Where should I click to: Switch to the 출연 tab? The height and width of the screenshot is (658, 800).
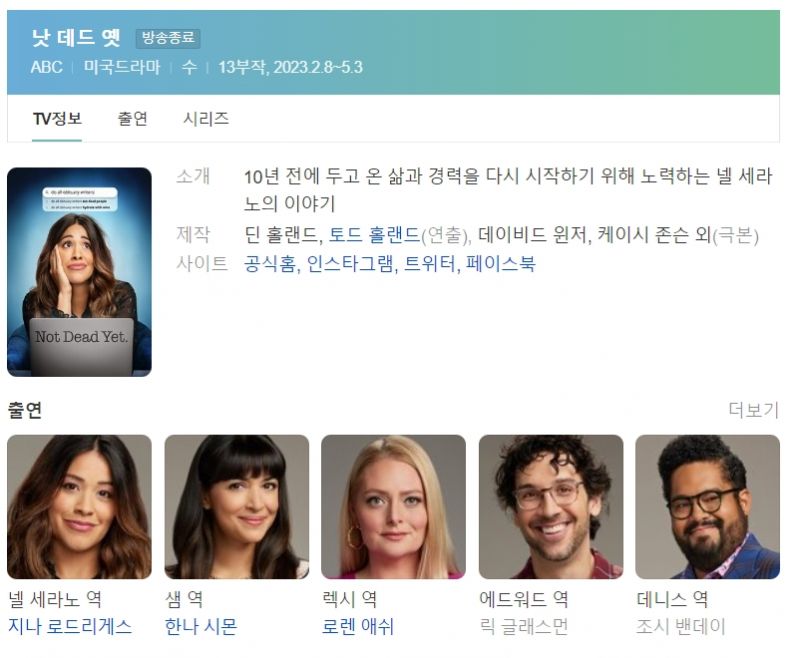coord(133,119)
